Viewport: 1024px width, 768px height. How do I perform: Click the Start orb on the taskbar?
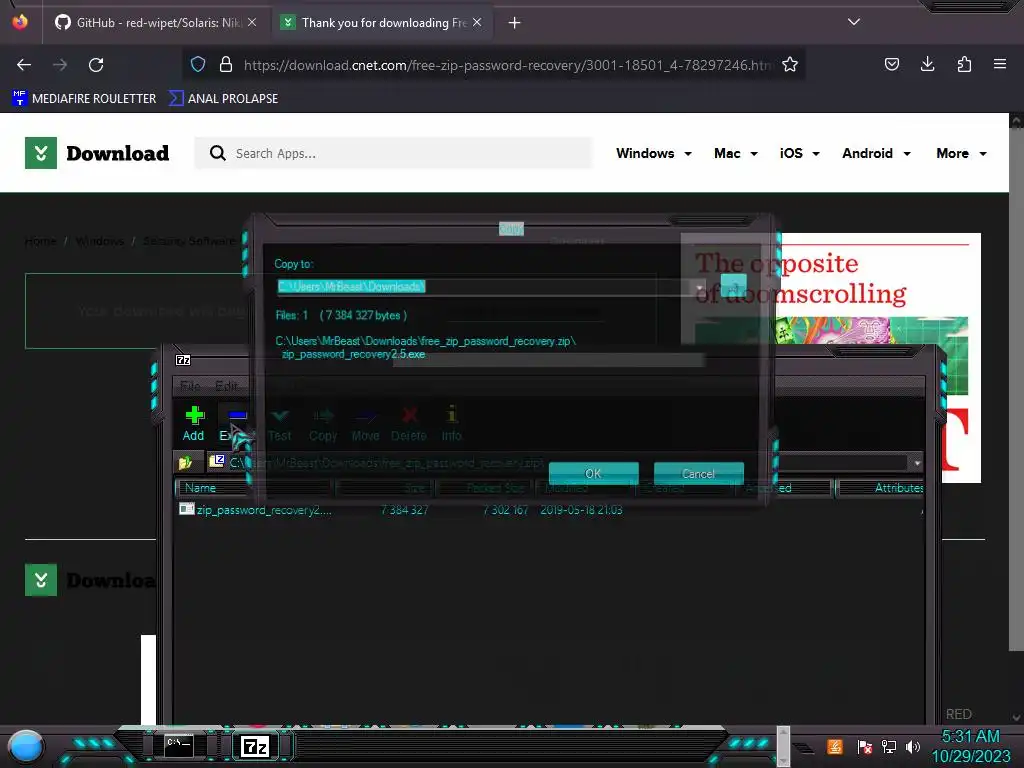pos(26,748)
